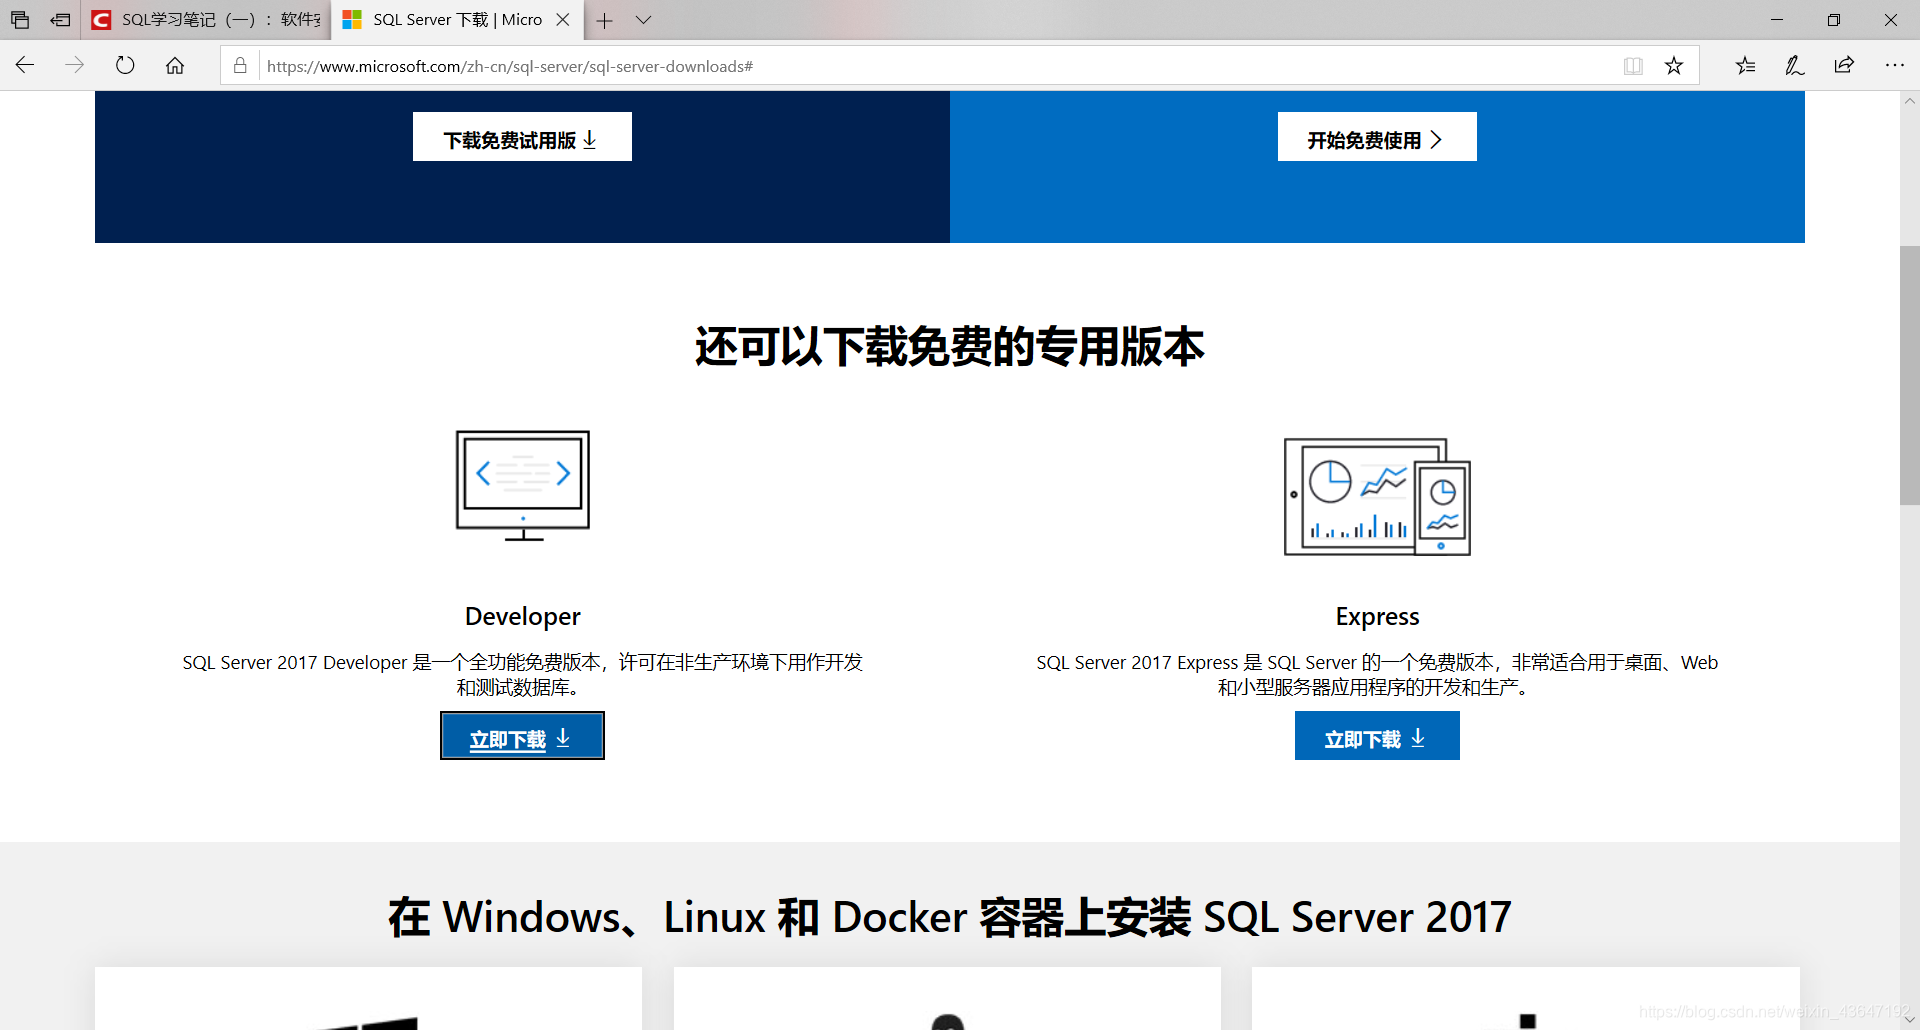
Task: Click the browser Back arrow
Action: (25, 66)
